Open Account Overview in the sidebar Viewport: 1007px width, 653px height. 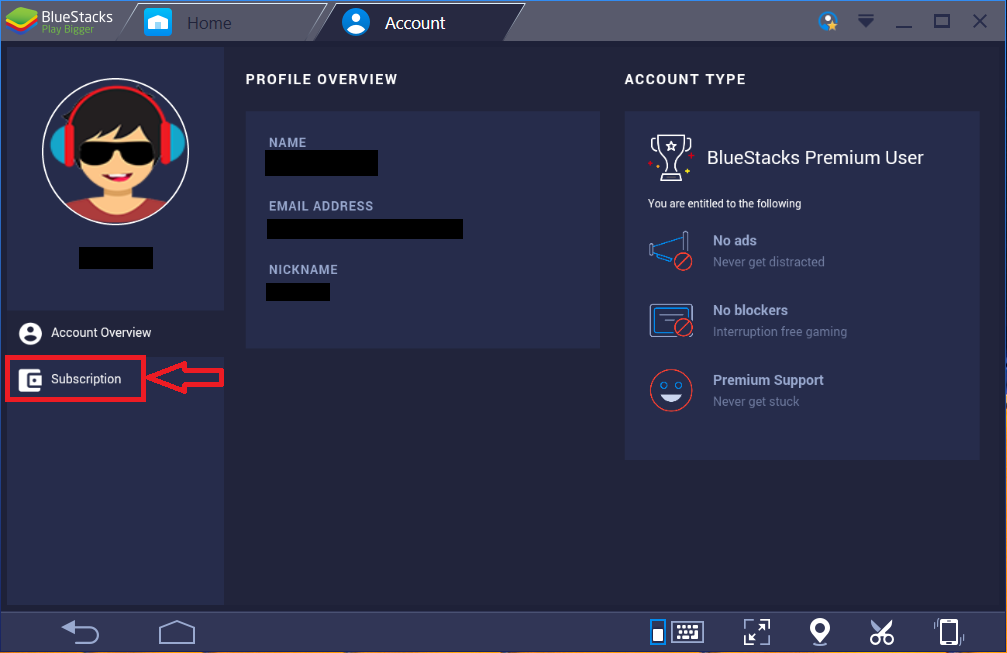(x=116, y=333)
